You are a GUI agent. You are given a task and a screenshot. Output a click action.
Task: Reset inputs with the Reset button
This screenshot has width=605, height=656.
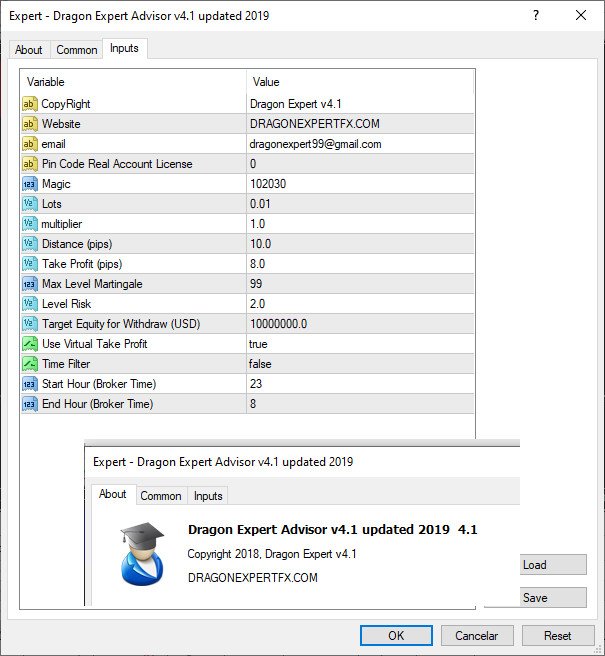558,636
